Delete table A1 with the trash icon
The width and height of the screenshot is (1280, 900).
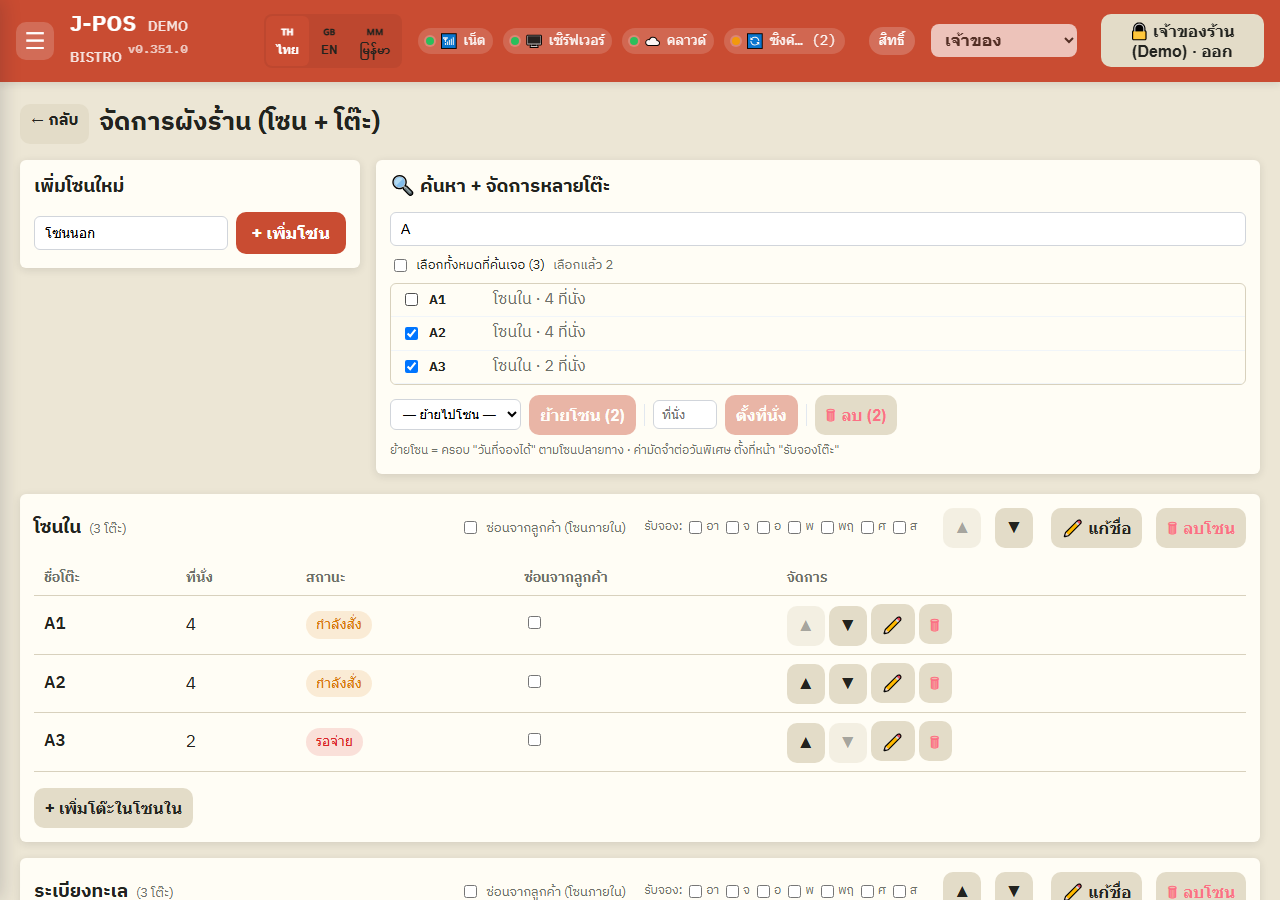point(935,625)
